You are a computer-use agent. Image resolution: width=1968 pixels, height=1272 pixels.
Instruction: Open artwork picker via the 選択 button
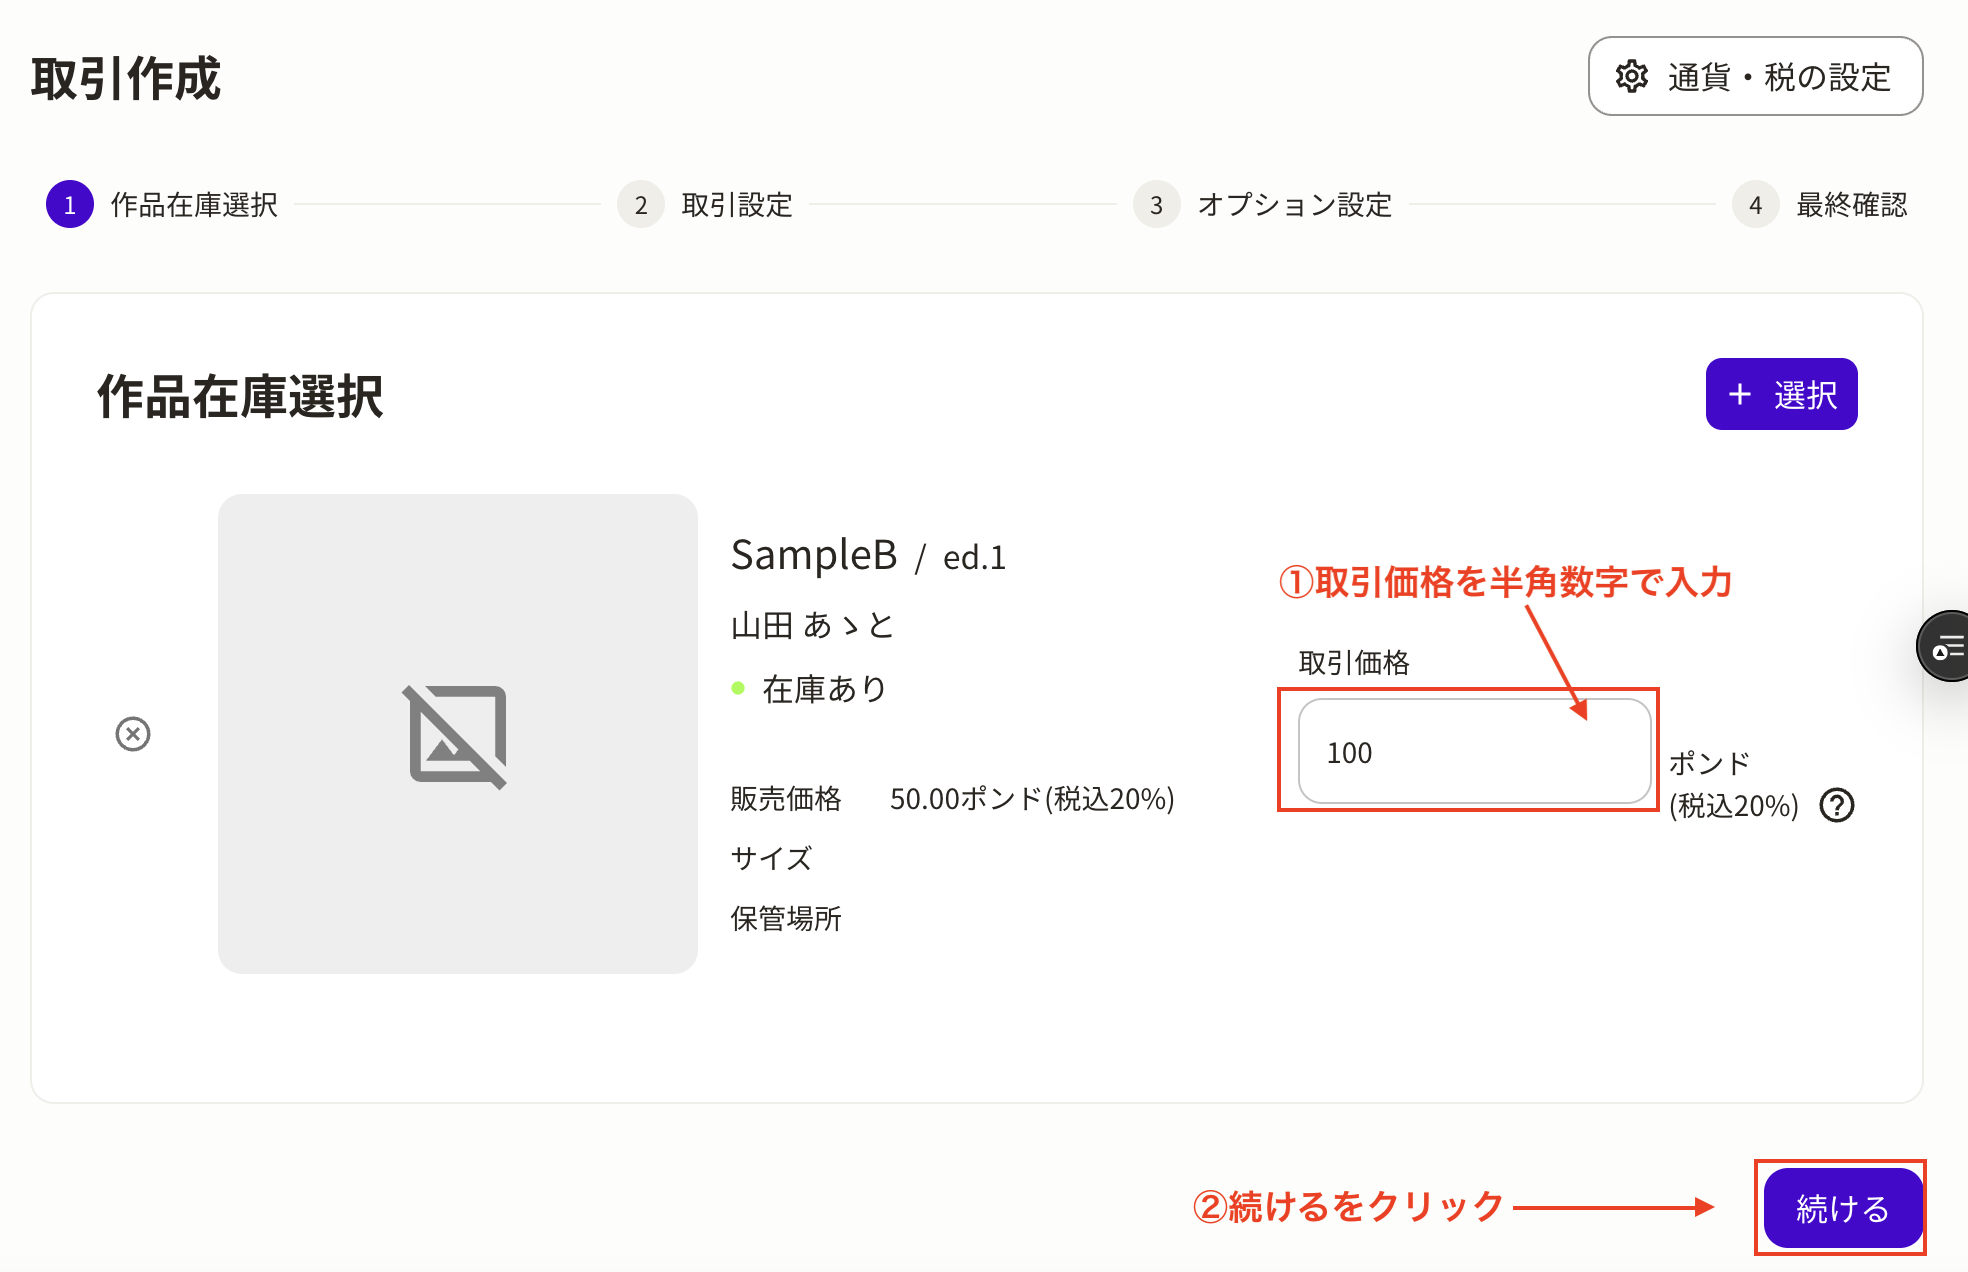pos(1782,394)
